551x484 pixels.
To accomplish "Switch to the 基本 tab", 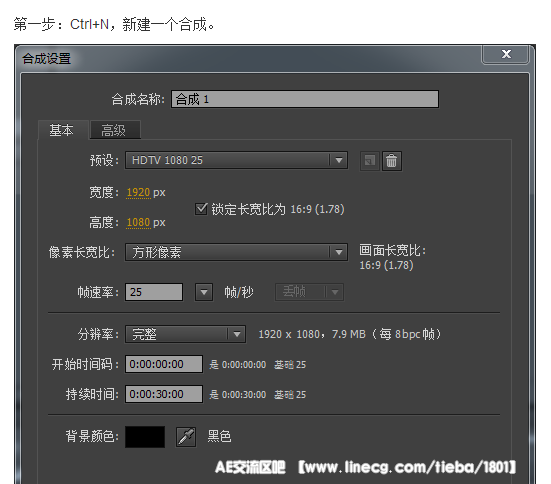I will 62,130.
